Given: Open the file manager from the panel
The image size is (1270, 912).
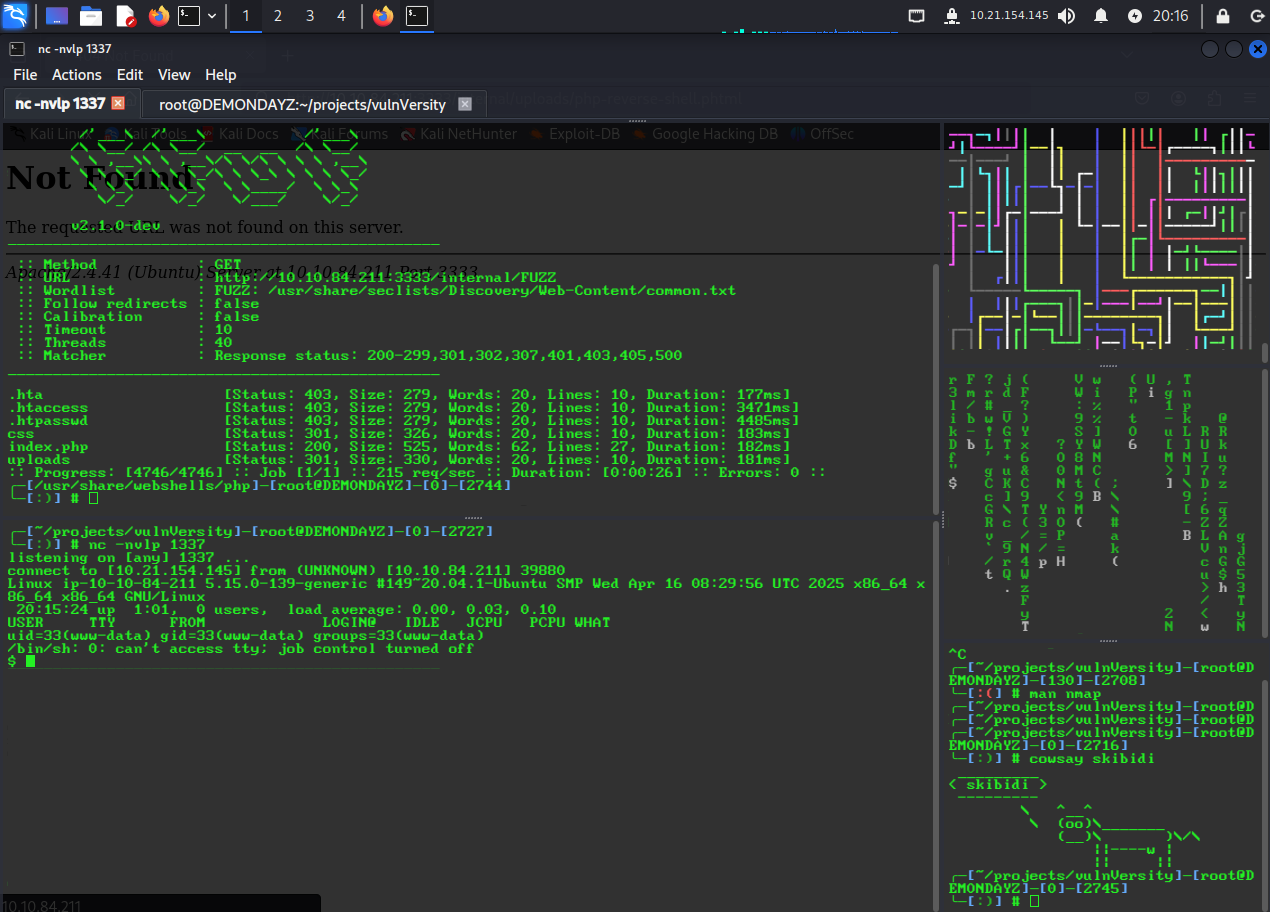Looking at the screenshot, I should point(91,16).
